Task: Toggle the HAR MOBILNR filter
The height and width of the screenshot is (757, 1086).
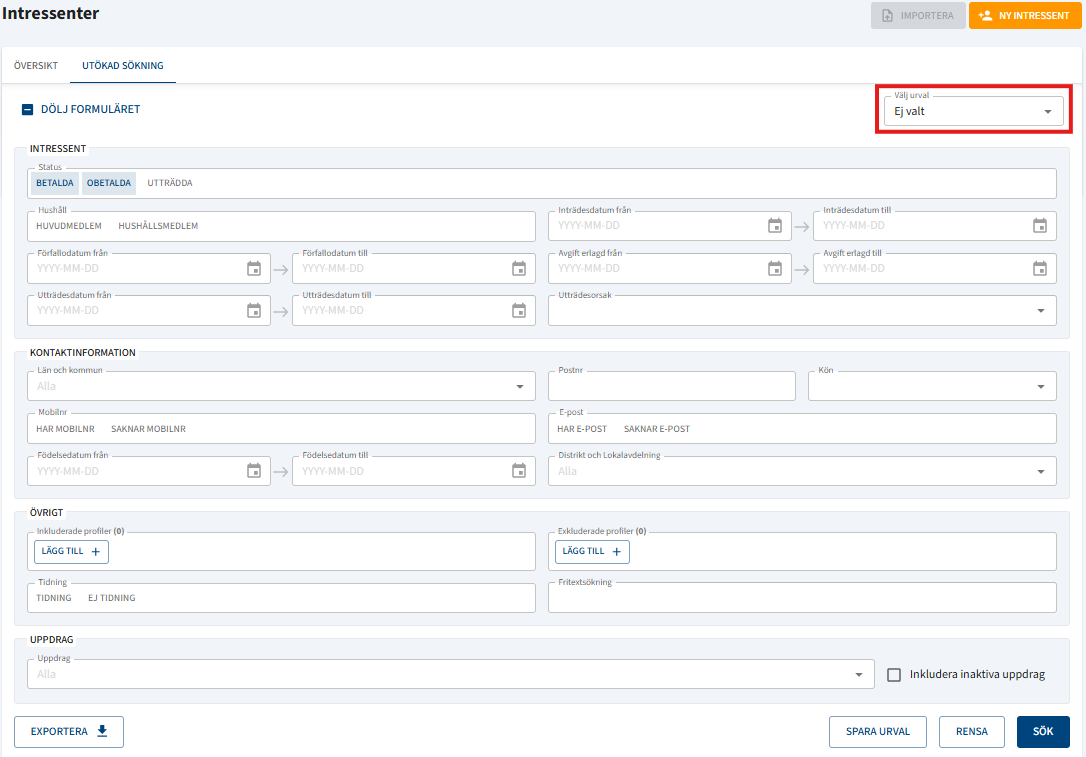Action: point(65,429)
